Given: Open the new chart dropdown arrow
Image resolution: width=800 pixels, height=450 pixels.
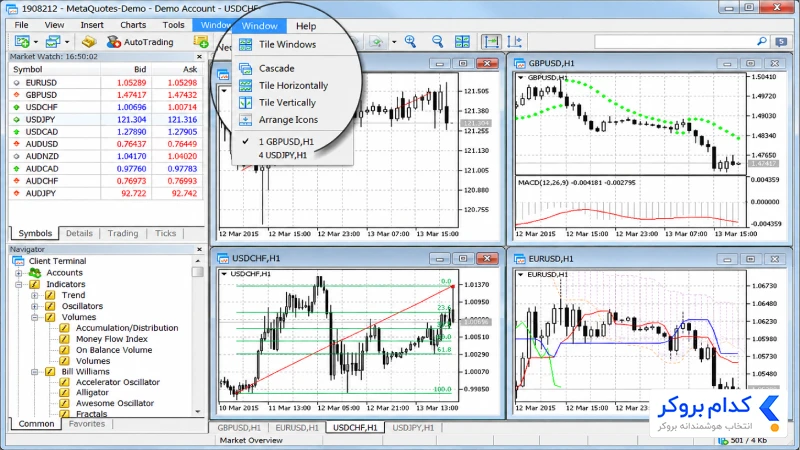Looking at the screenshot, I should coord(36,42).
